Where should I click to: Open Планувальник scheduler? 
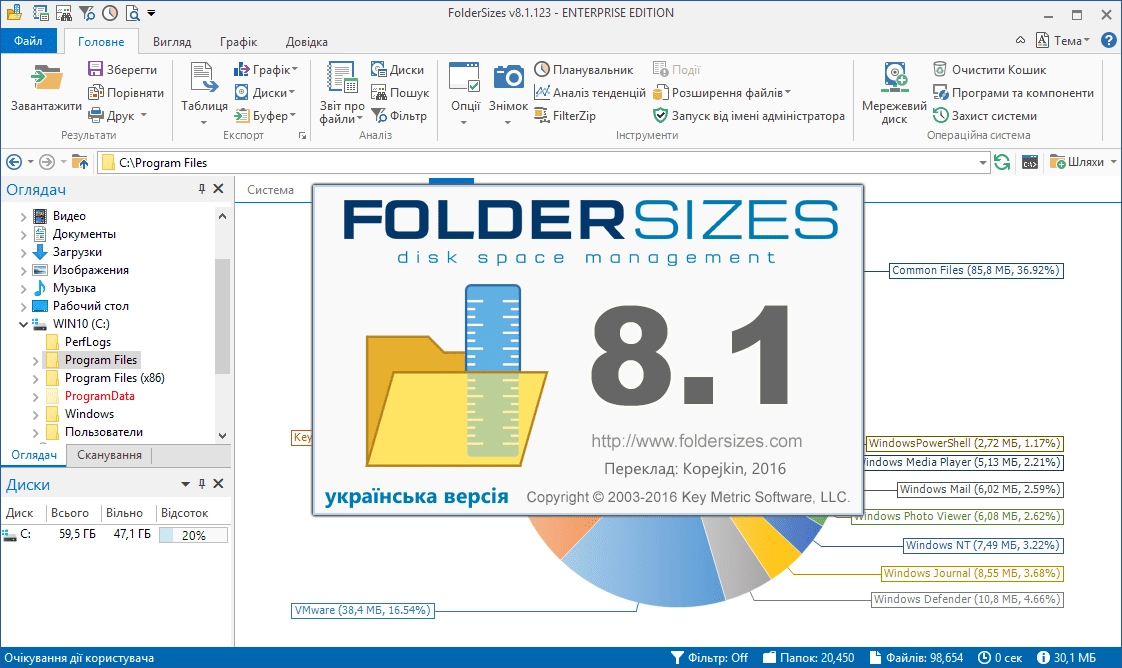pyautogui.click(x=584, y=69)
